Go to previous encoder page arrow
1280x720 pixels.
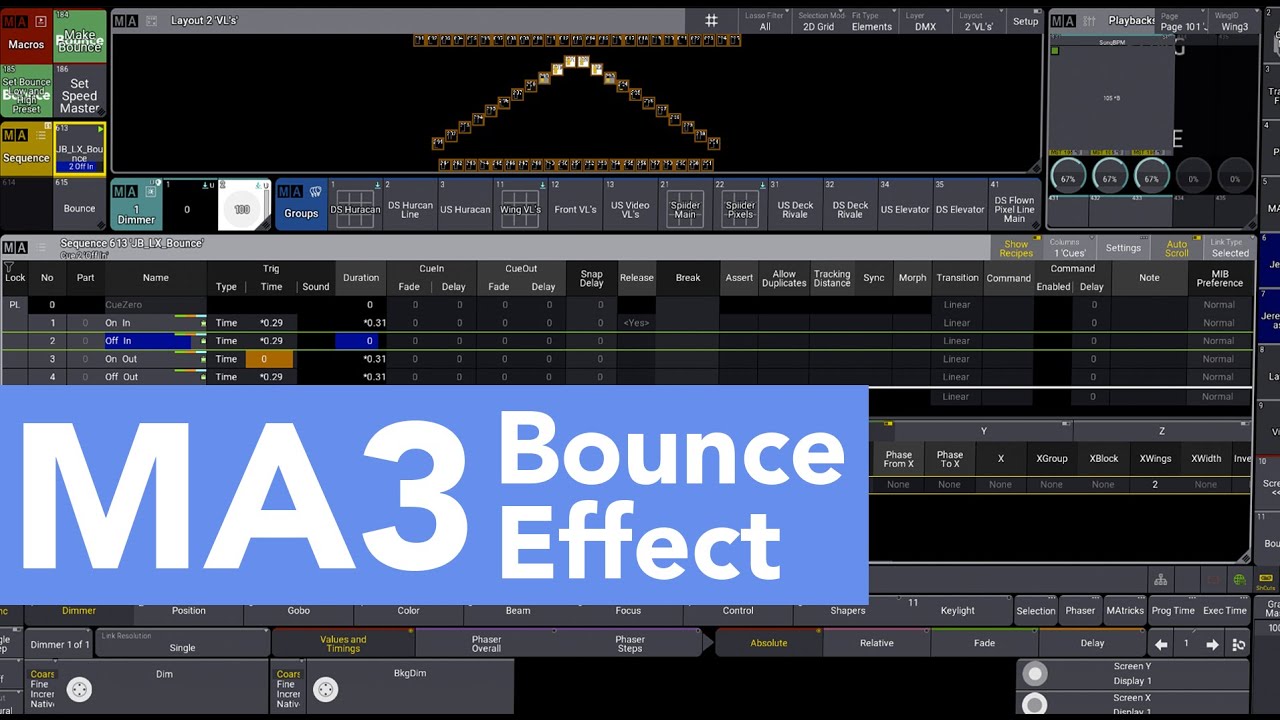(1161, 645)
